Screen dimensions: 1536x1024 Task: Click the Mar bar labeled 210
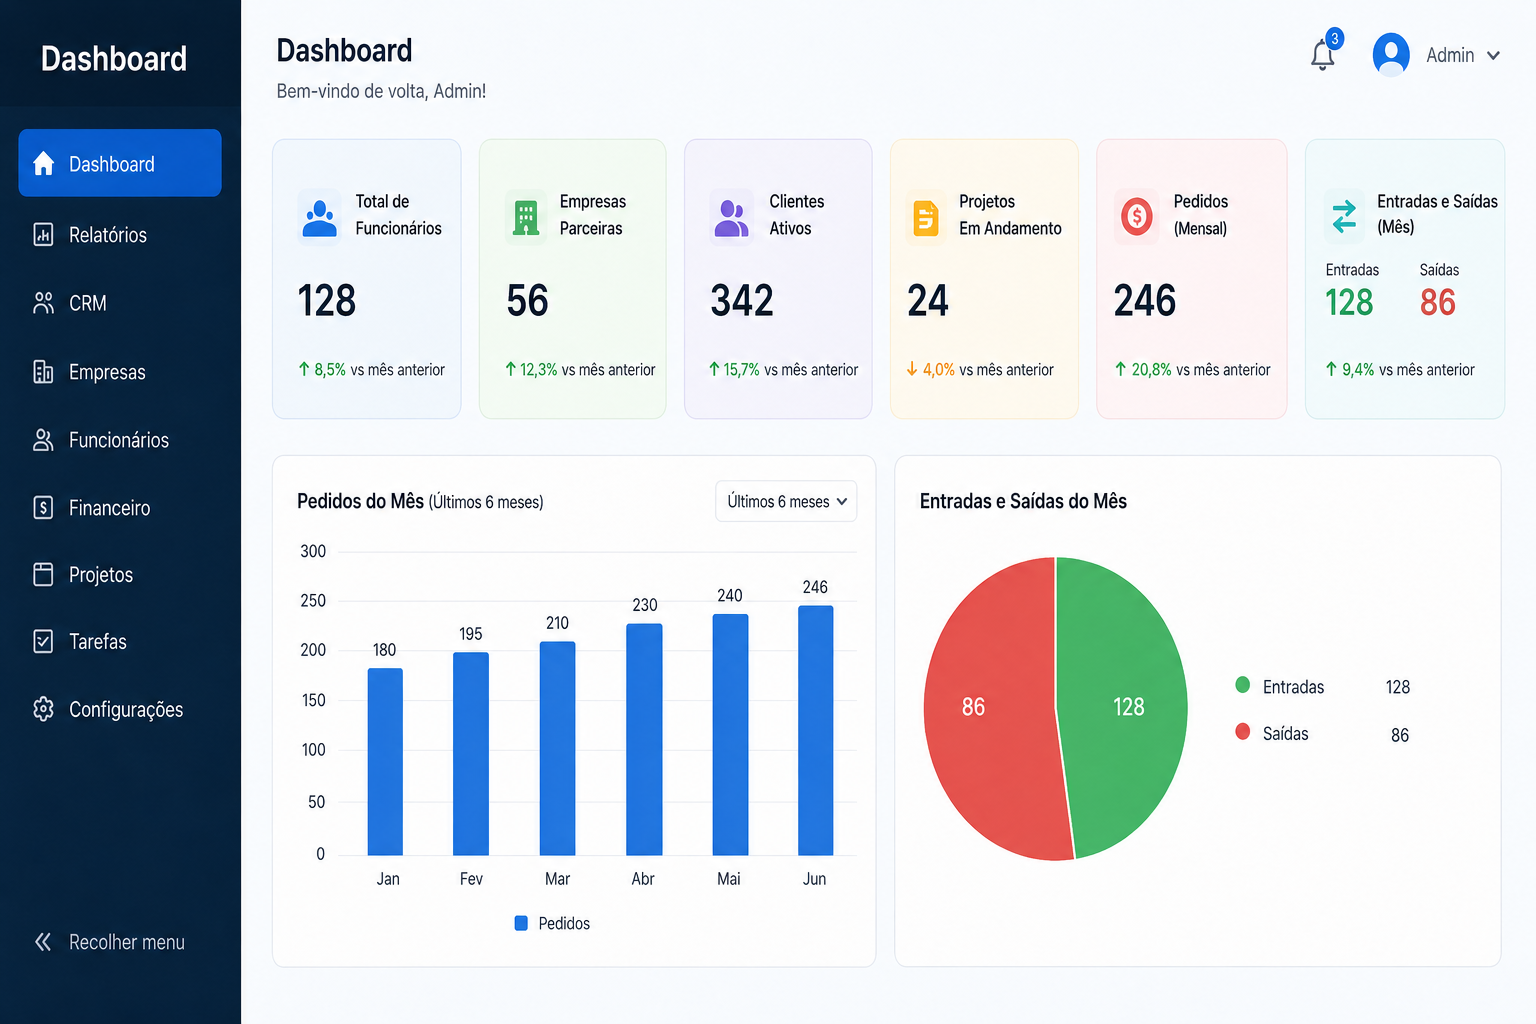point(557,748)
